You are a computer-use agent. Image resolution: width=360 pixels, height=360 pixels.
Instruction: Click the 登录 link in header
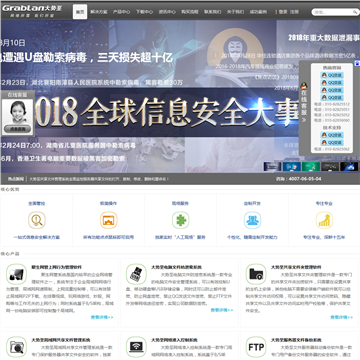pyautogui.click(x=283, y=12)
